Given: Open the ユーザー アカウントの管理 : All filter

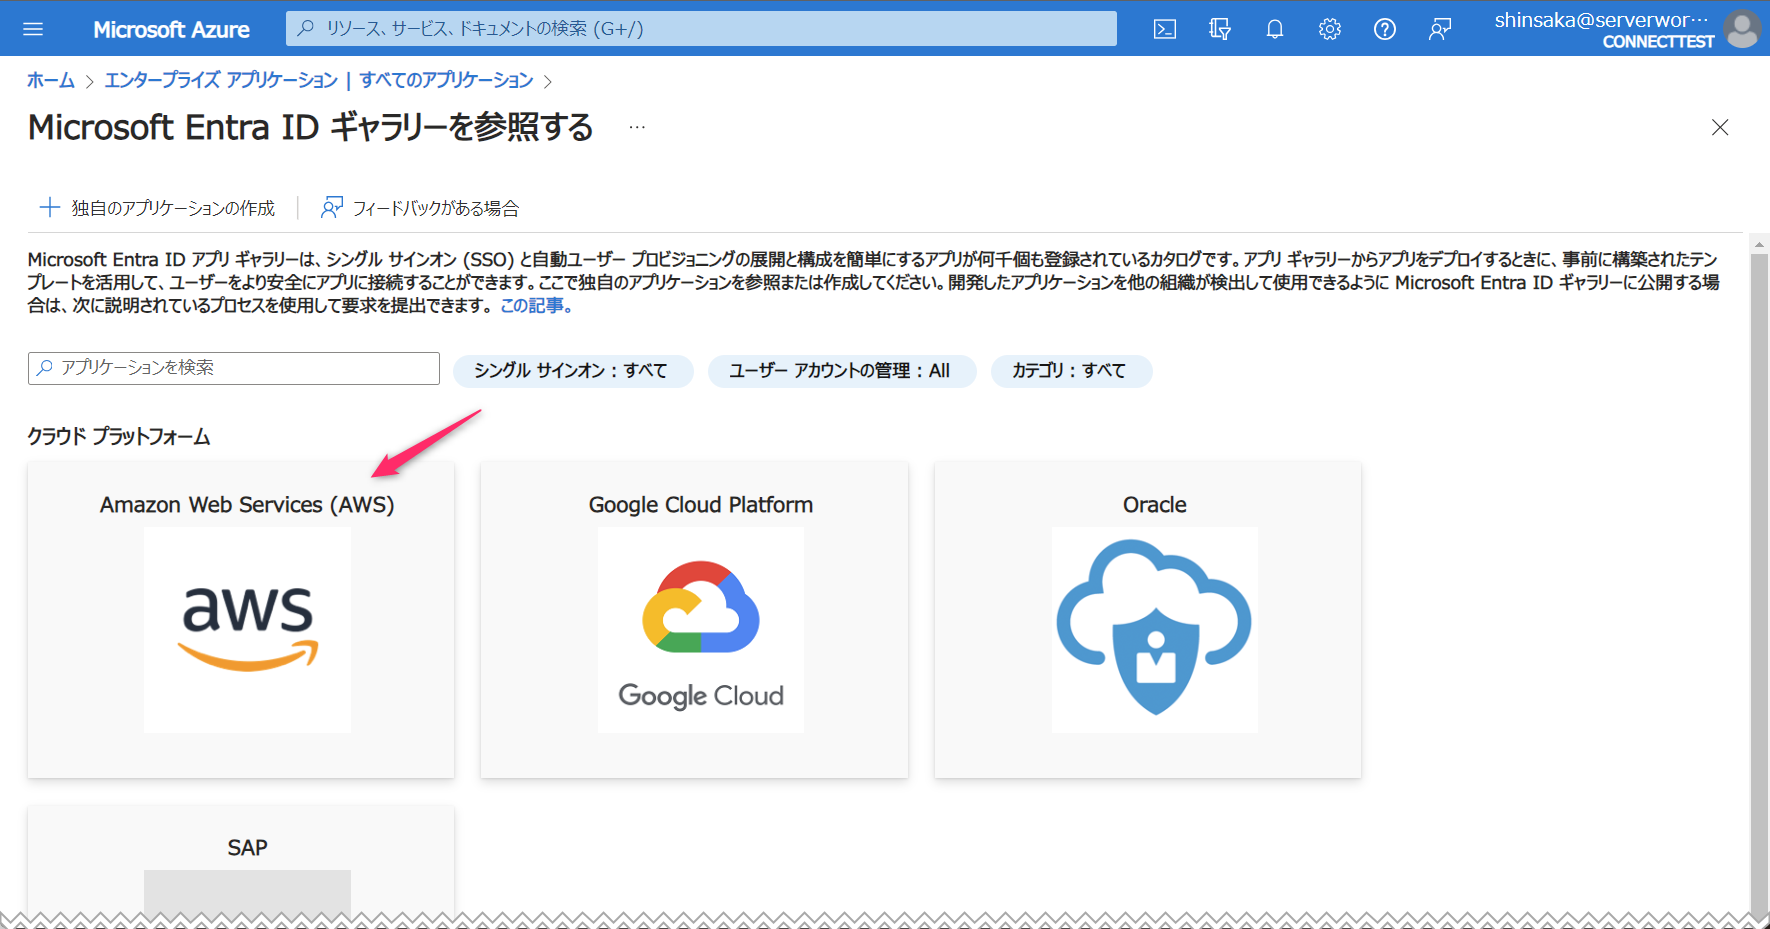Looking at the screenshot, I should [x=842, y=371].
